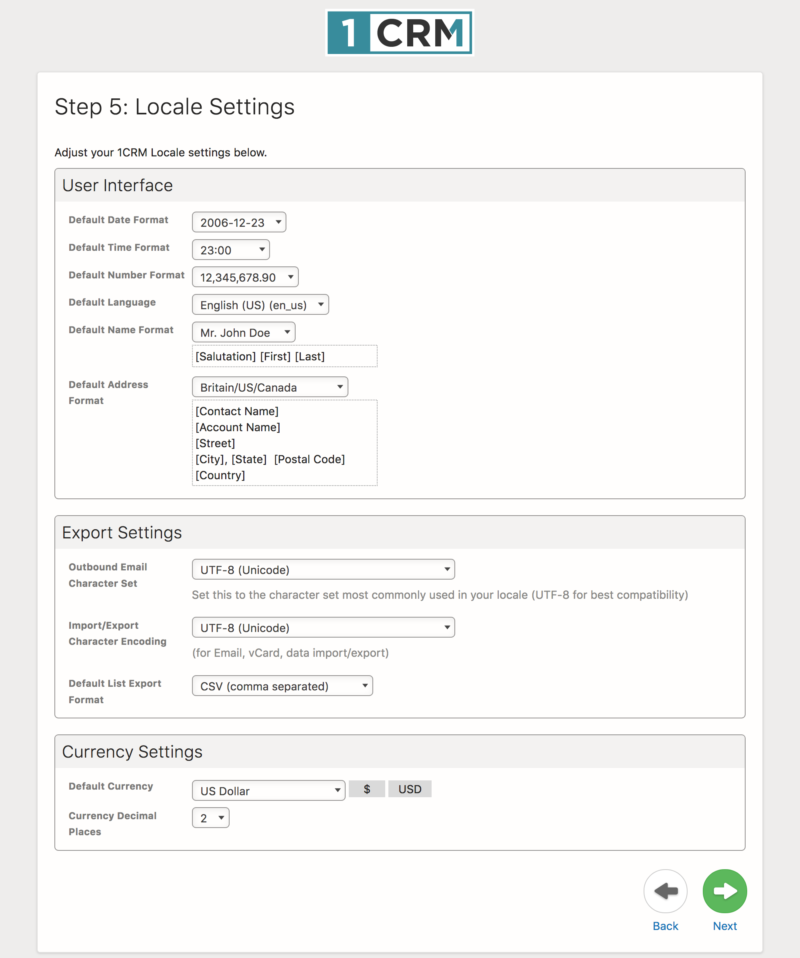This screenshot has height=958, width=800.
Task: Change the Currency Decimal Places value
Action: click(210, 817)
